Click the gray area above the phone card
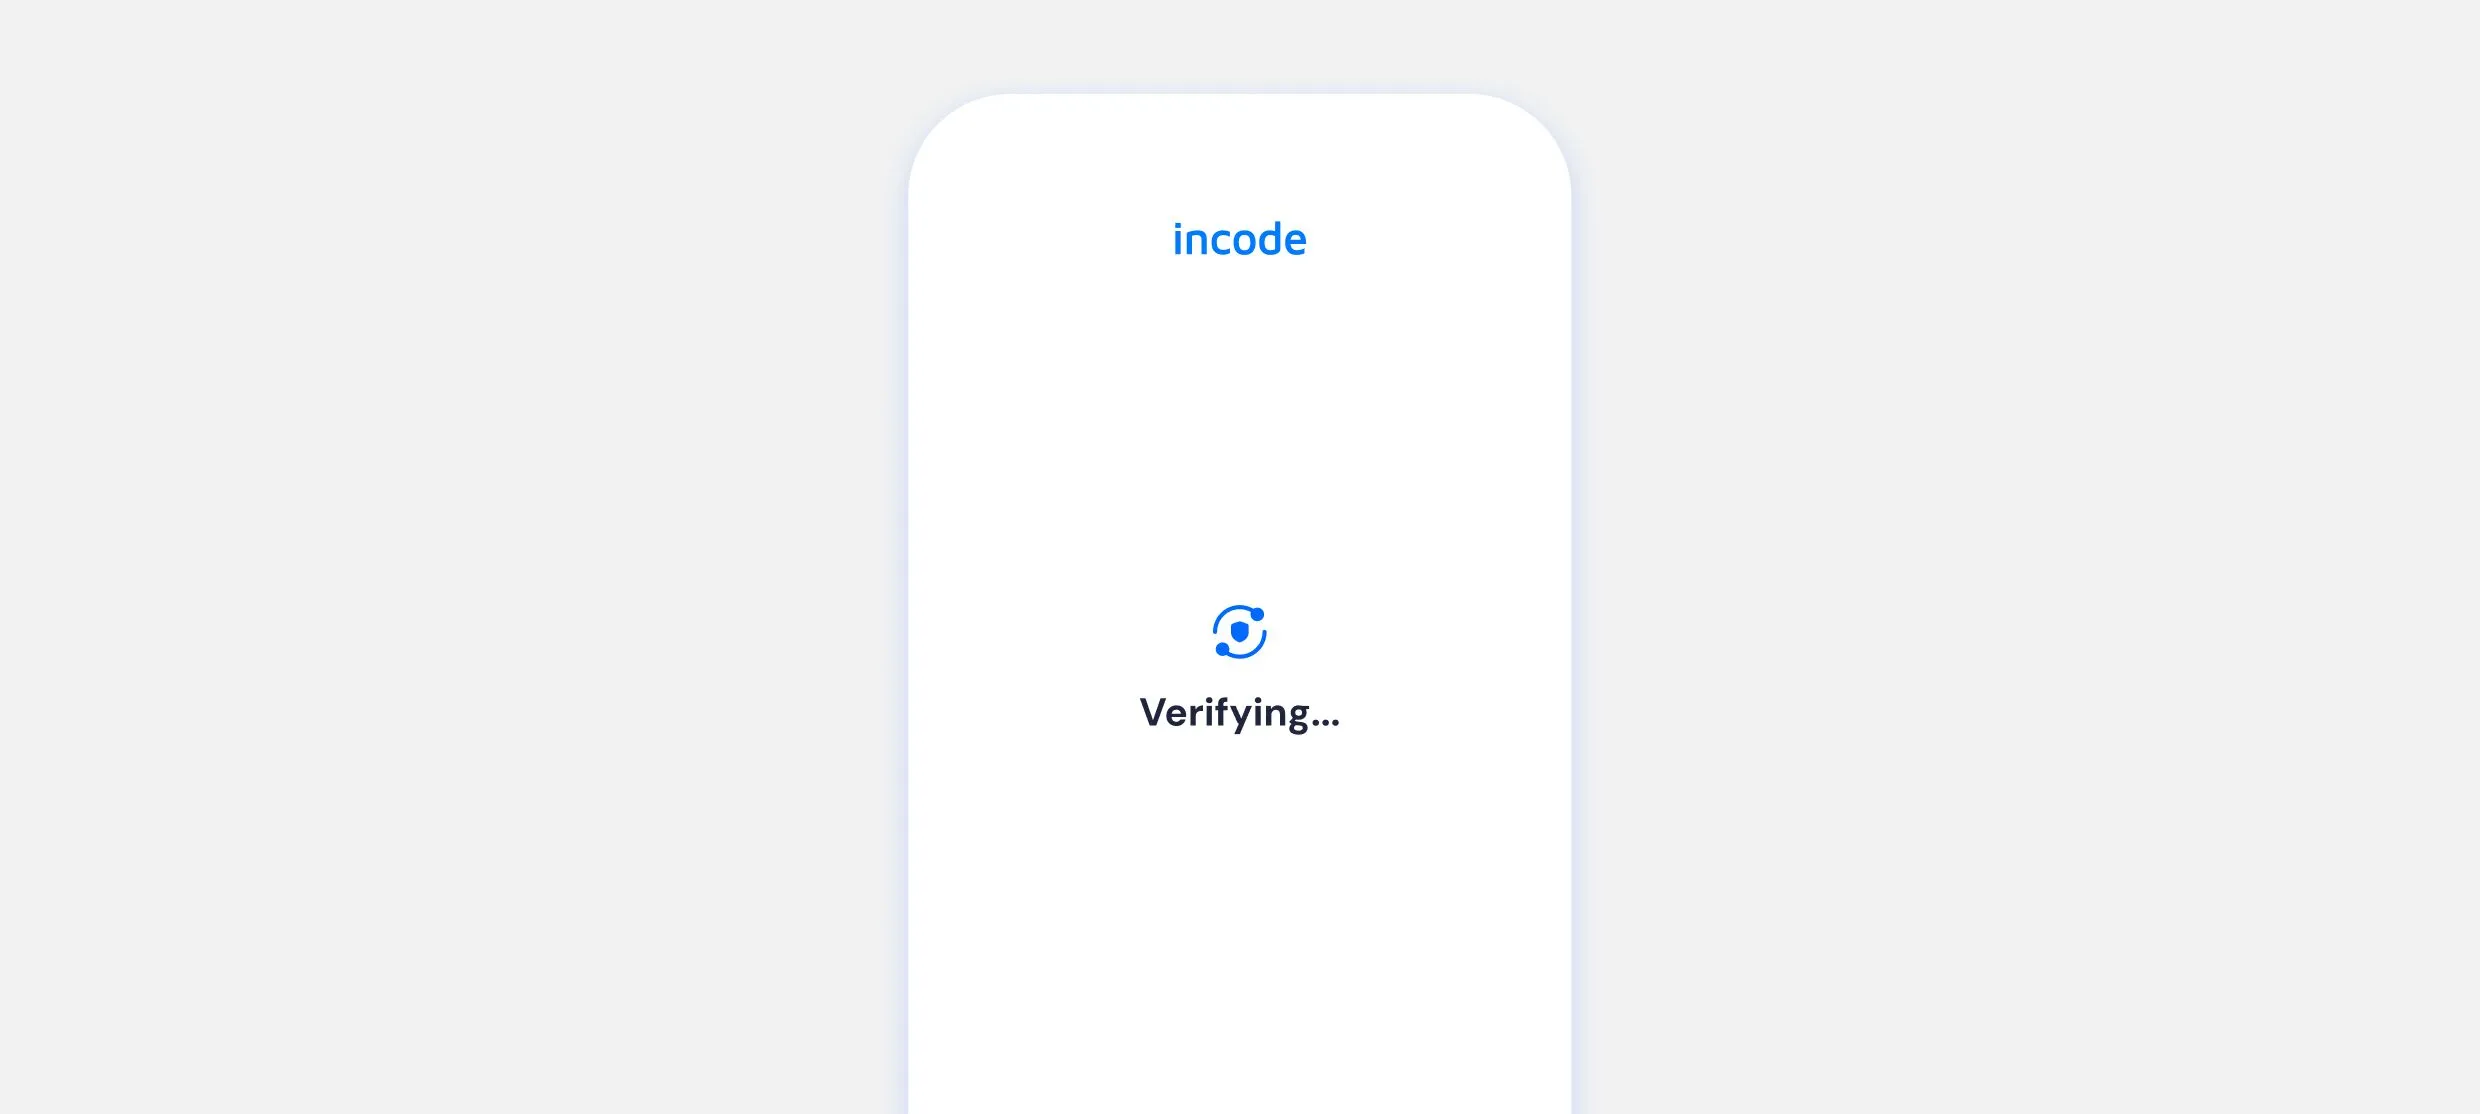This screenshot has height=1114, width=2480. [x=1240, y=45]
